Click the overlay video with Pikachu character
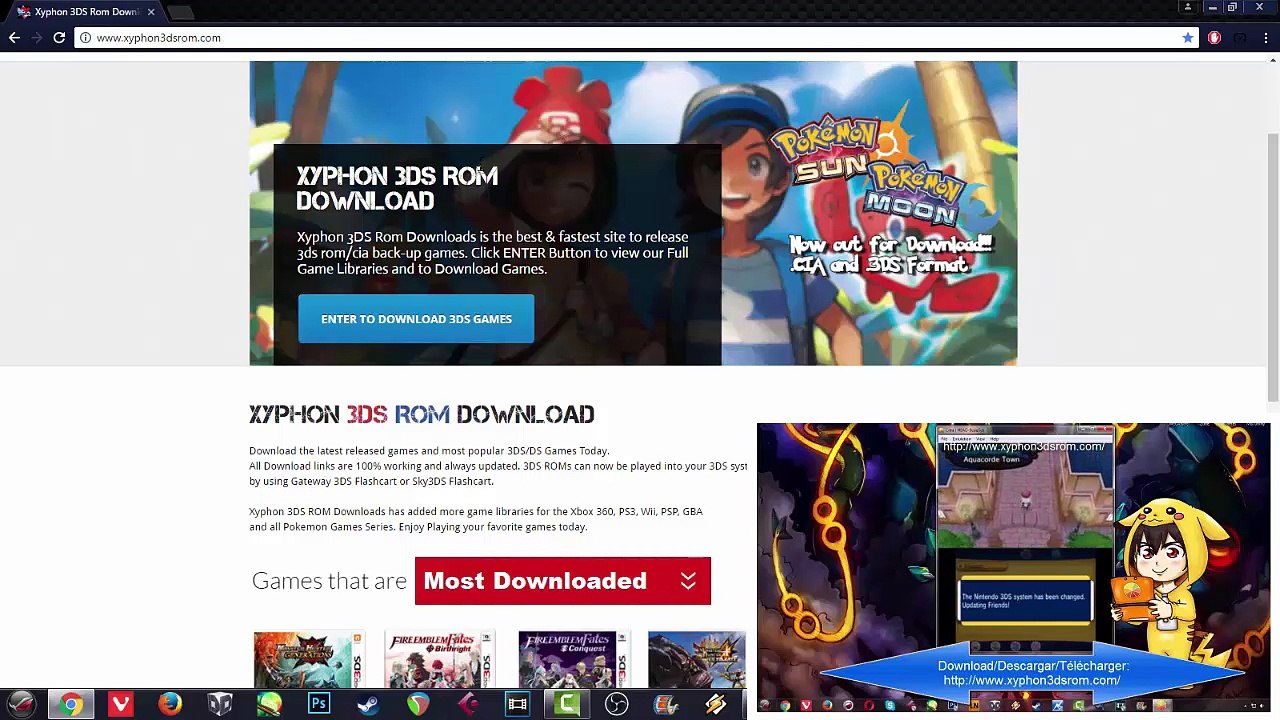This screenshot has width=1280, height=720. click(x=1013, y=567)
